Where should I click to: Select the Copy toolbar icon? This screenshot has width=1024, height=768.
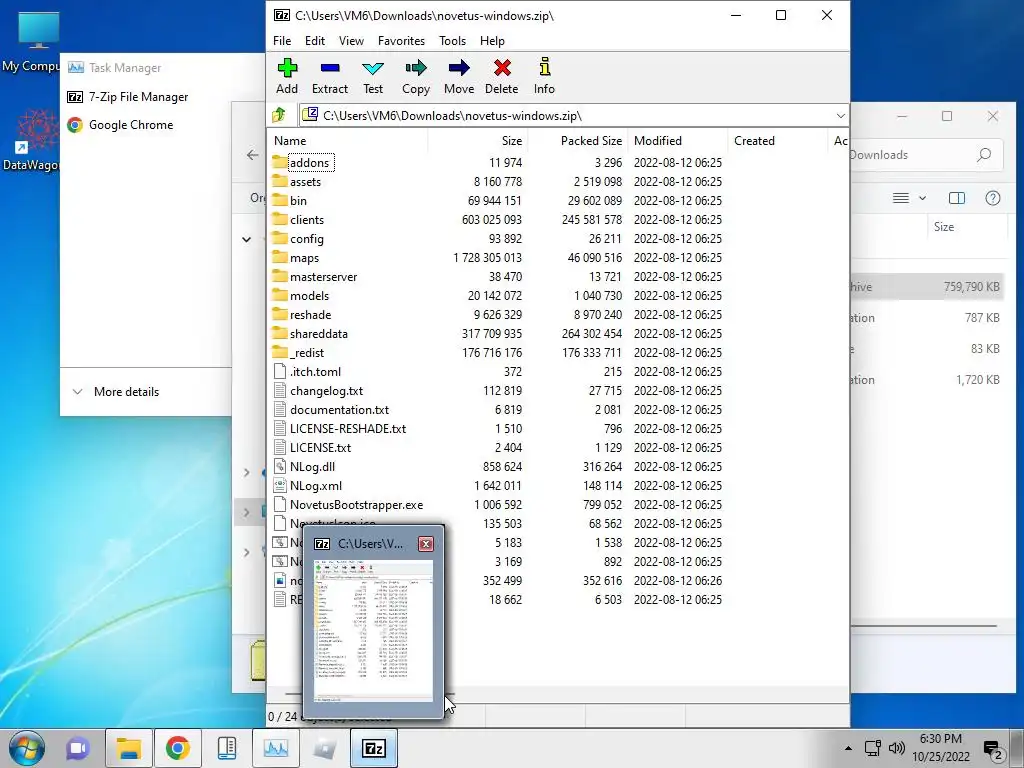point(415,76)
